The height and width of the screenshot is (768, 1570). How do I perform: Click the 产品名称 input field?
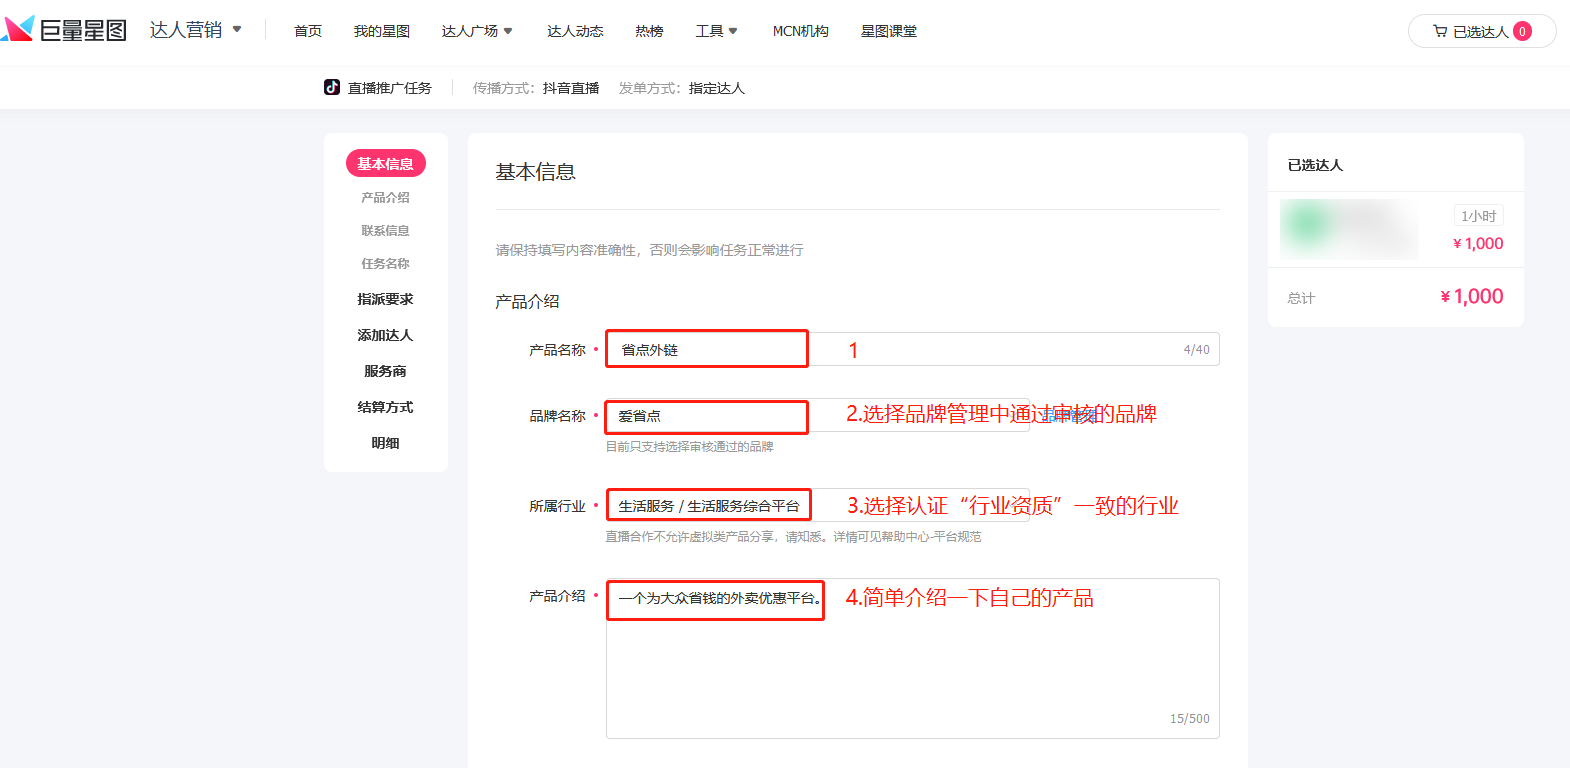click(912, 349)
